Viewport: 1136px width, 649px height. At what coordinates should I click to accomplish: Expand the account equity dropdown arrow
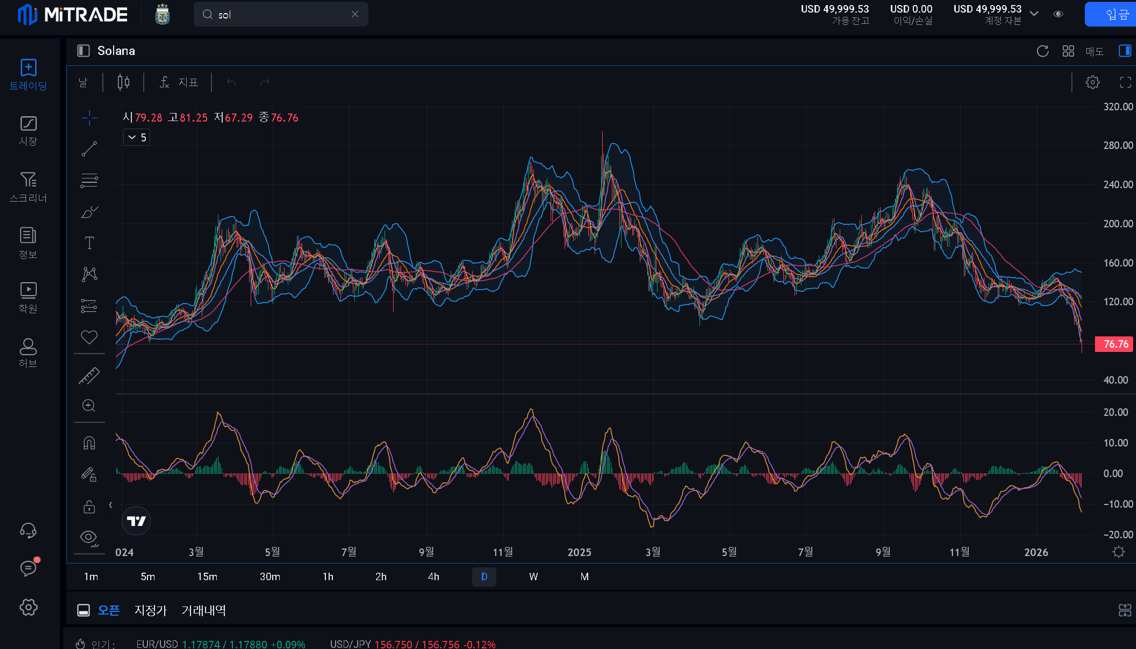coord(1034,14)
